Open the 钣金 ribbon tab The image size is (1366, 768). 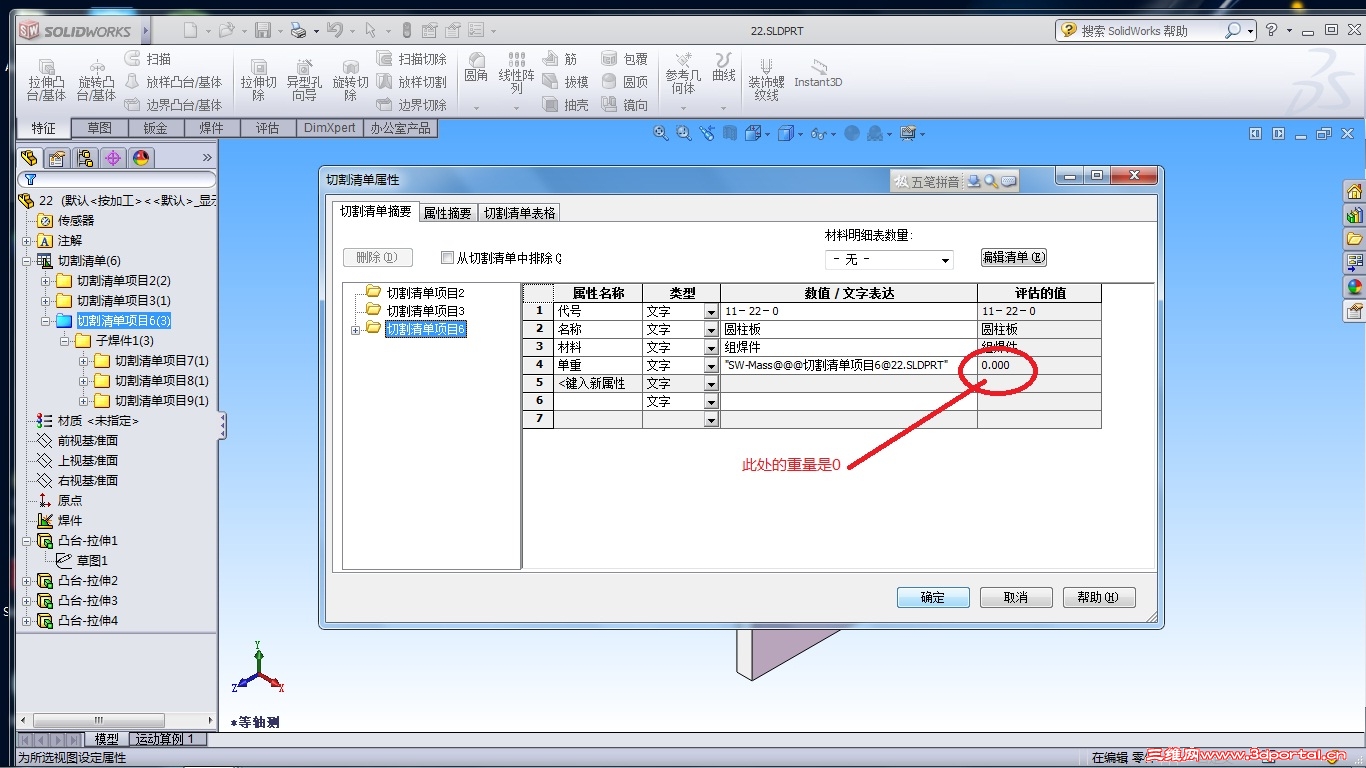[155, 128]
